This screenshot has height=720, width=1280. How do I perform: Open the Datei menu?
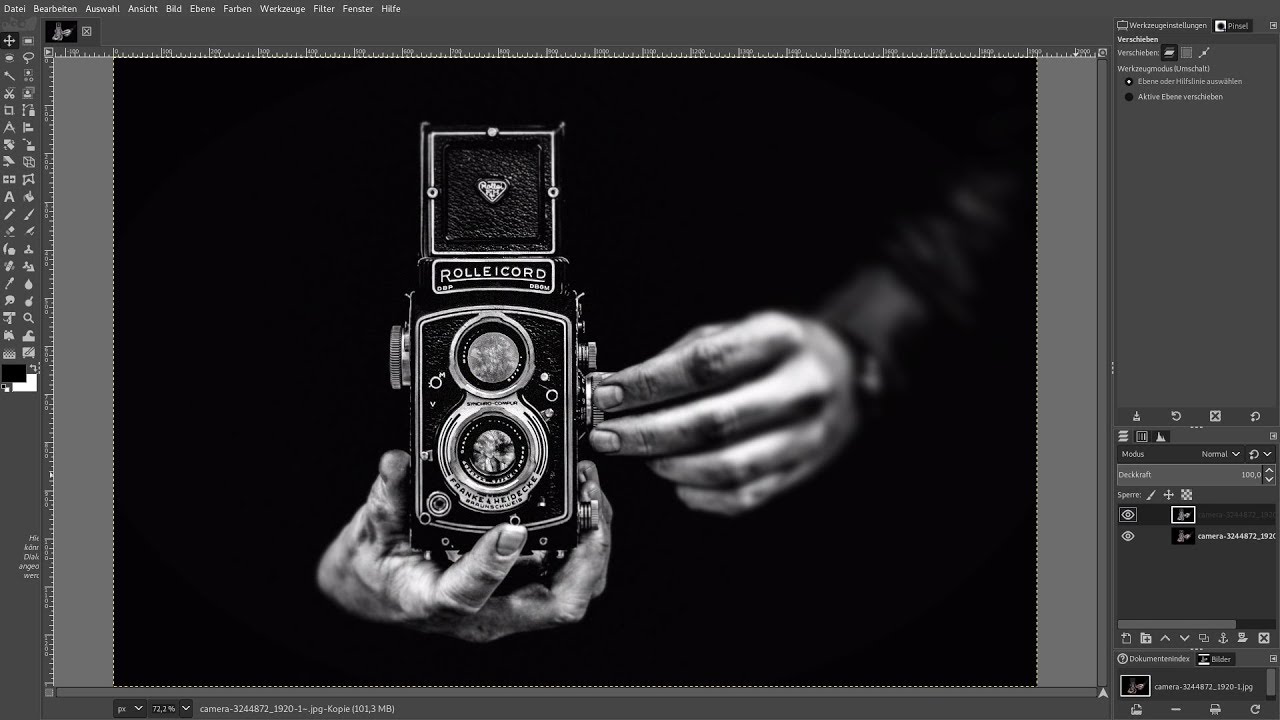click(15, 8)
